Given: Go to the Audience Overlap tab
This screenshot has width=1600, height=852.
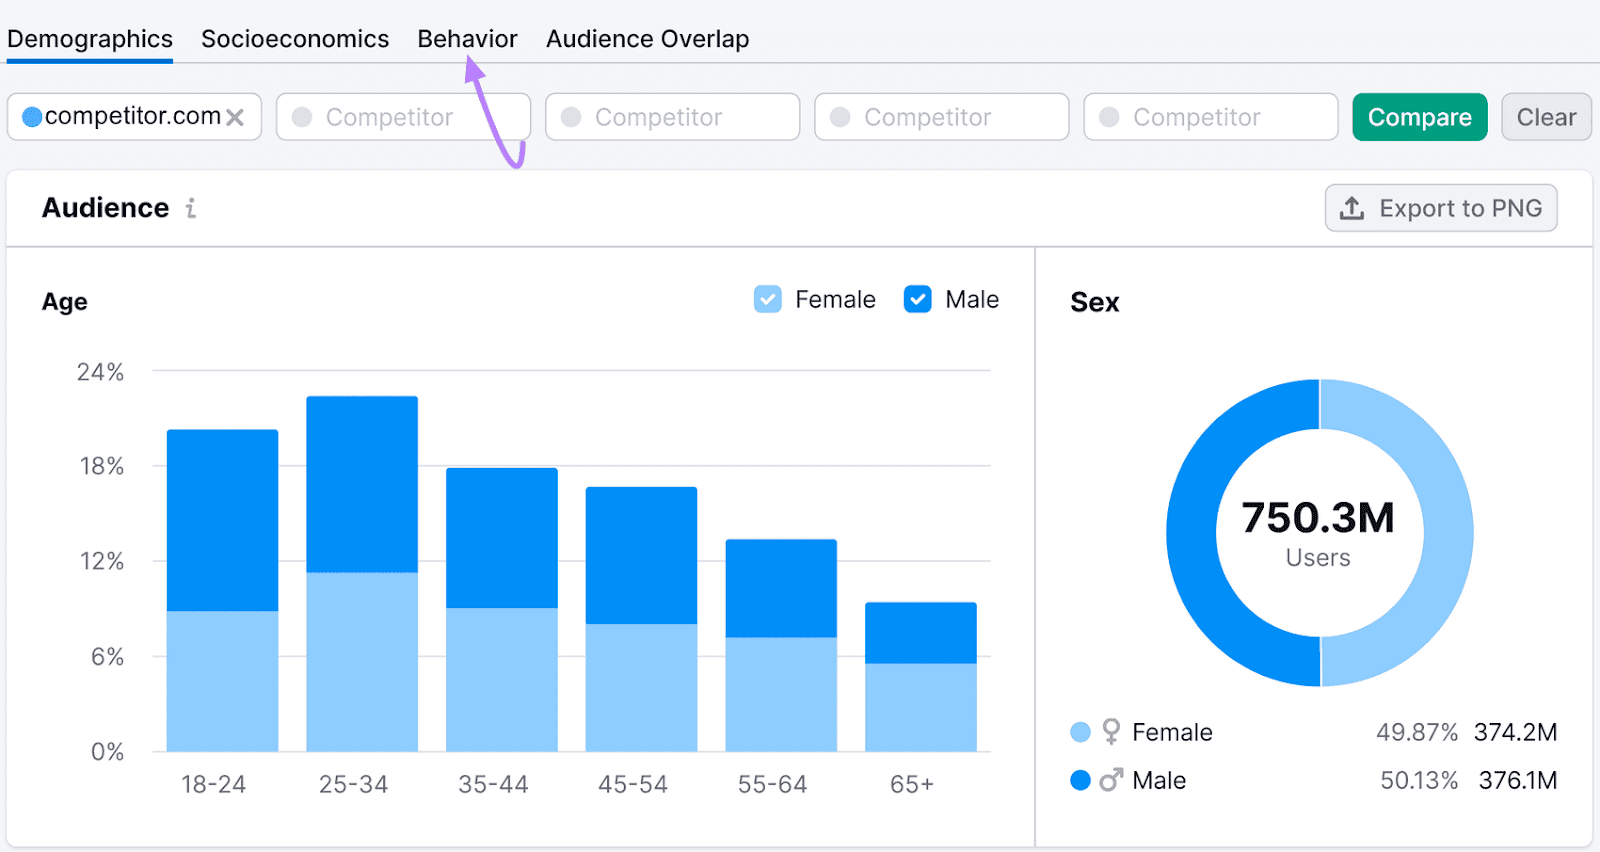Looking at the screenshot, I should tap(647, 39).
